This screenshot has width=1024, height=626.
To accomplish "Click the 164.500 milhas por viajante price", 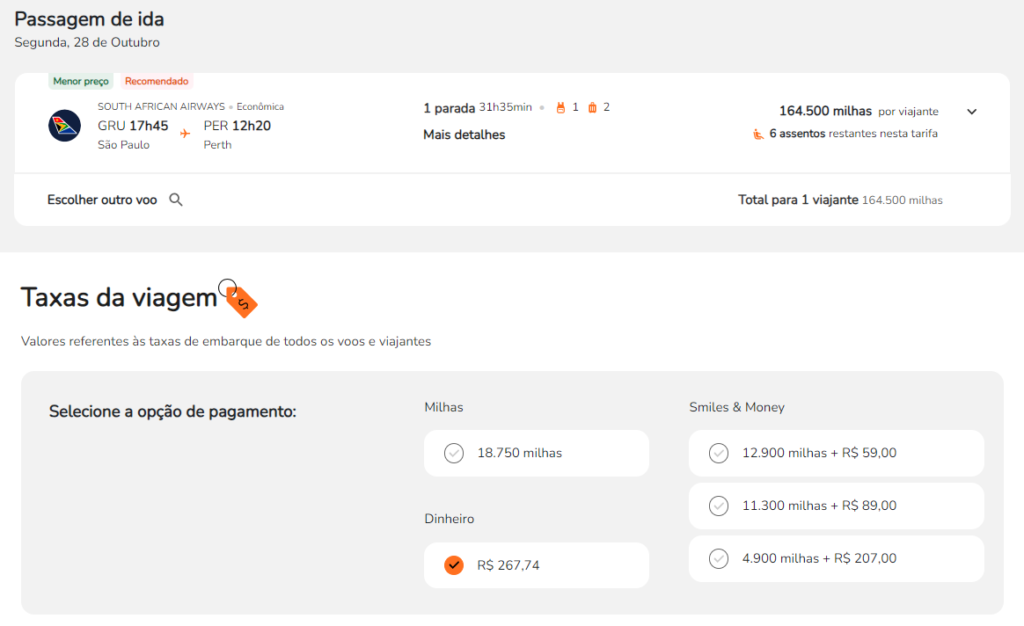I will [x=858, y=111].
